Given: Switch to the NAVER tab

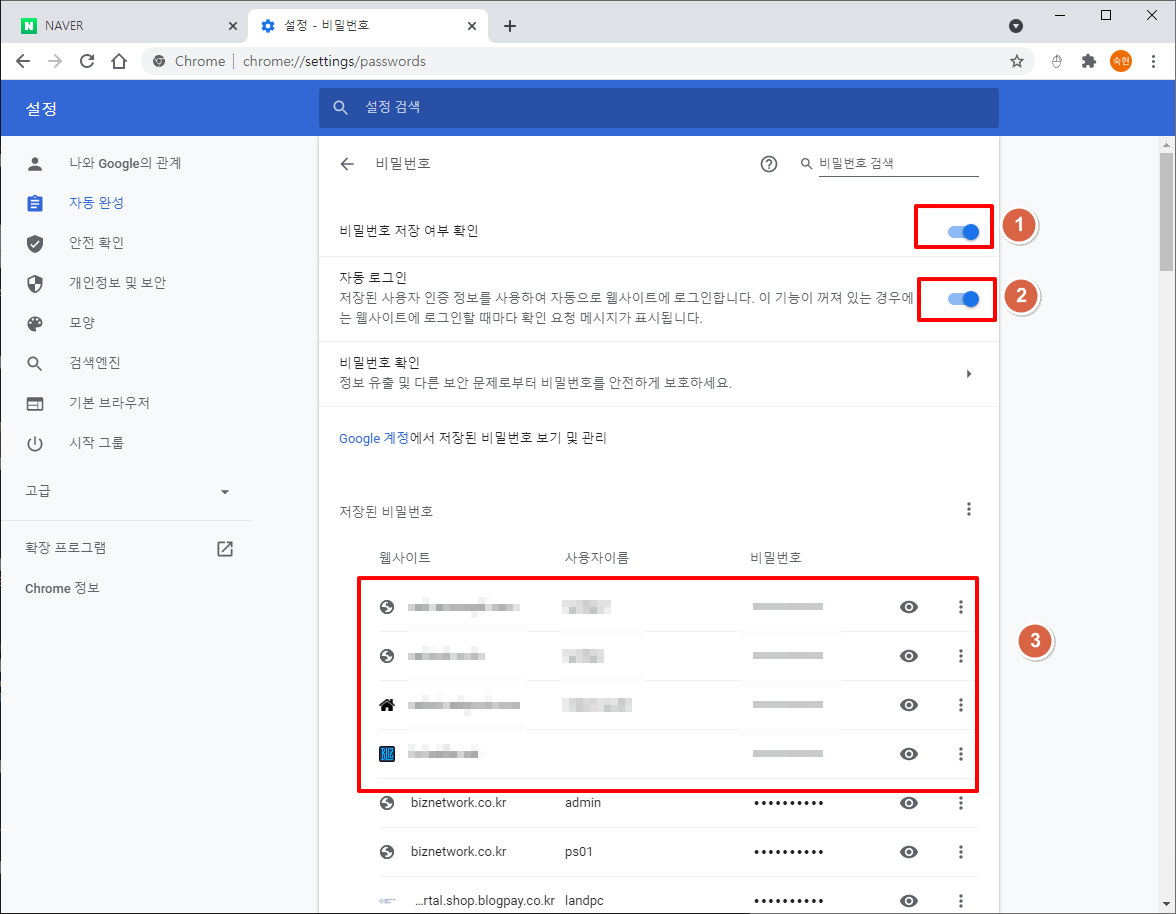Looking at the screenshot, I should (130, 26).
